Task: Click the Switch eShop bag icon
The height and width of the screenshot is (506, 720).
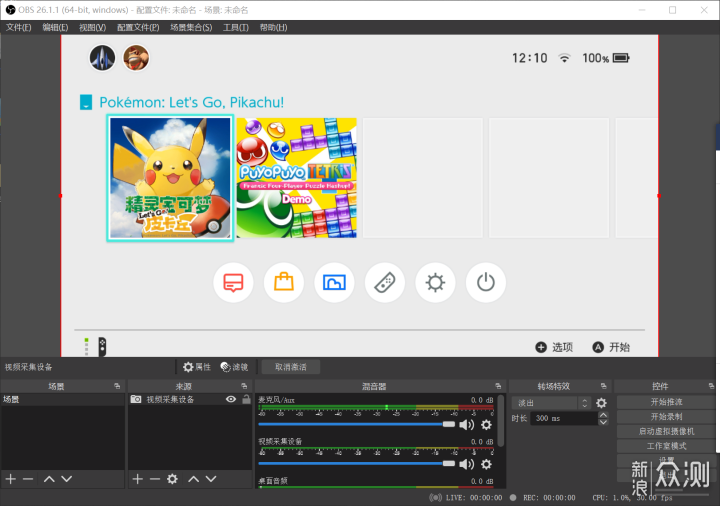Action: tap(284, 282)
